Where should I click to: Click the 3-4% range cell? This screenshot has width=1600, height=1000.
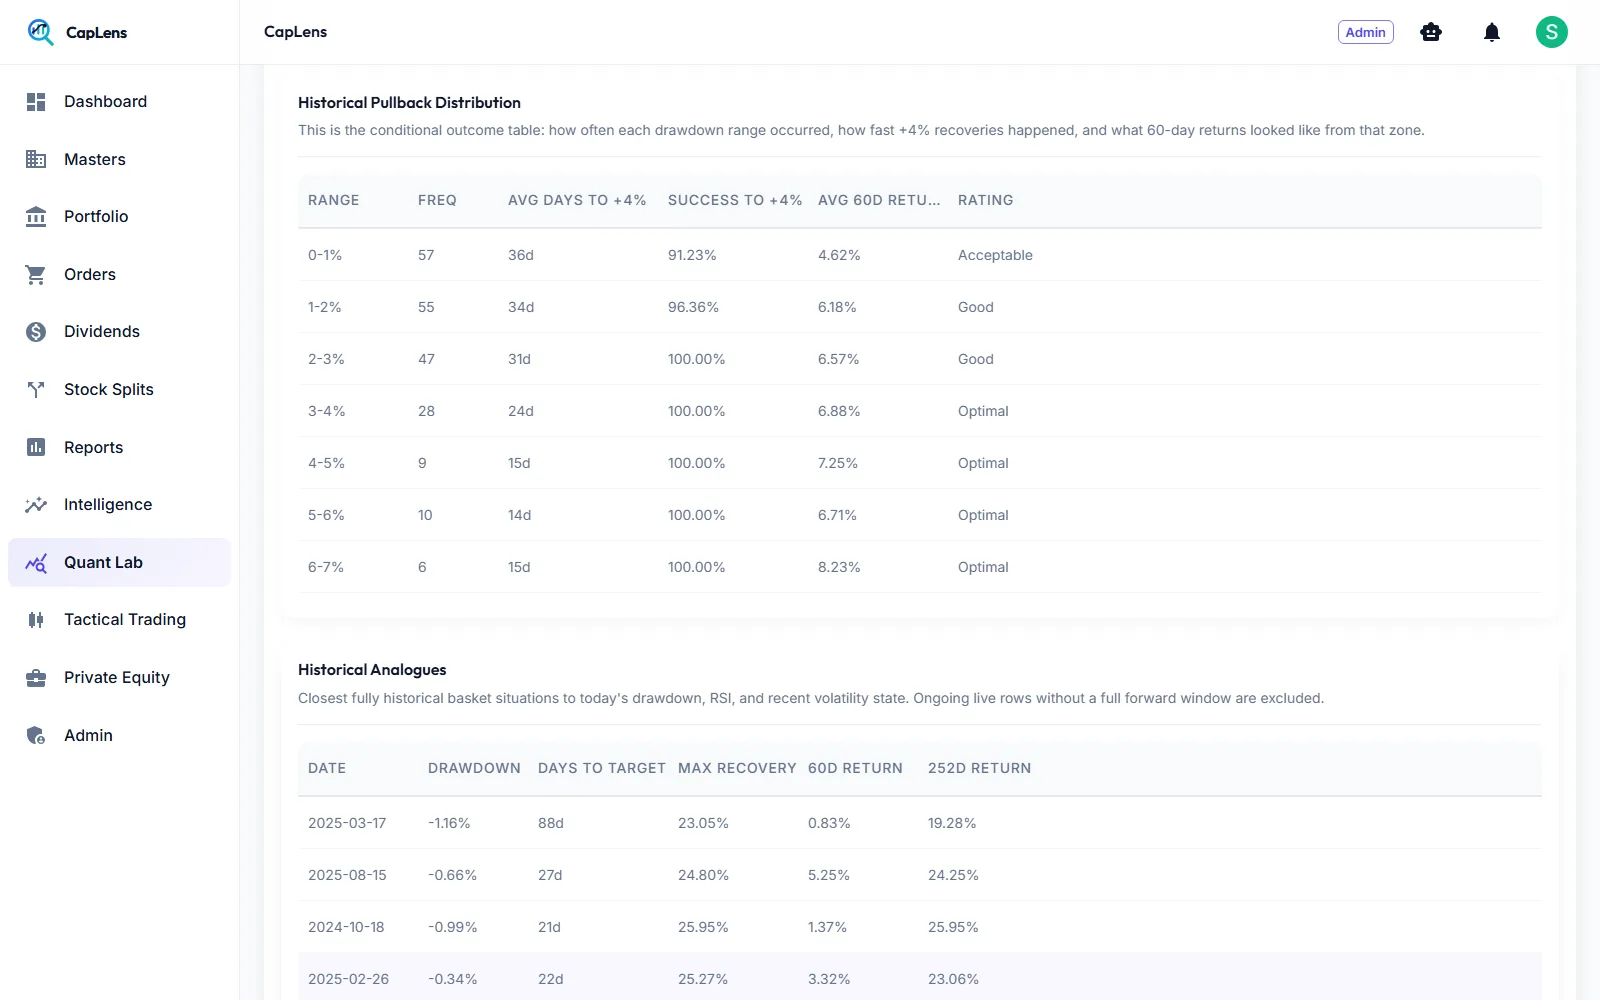(327, 411)
